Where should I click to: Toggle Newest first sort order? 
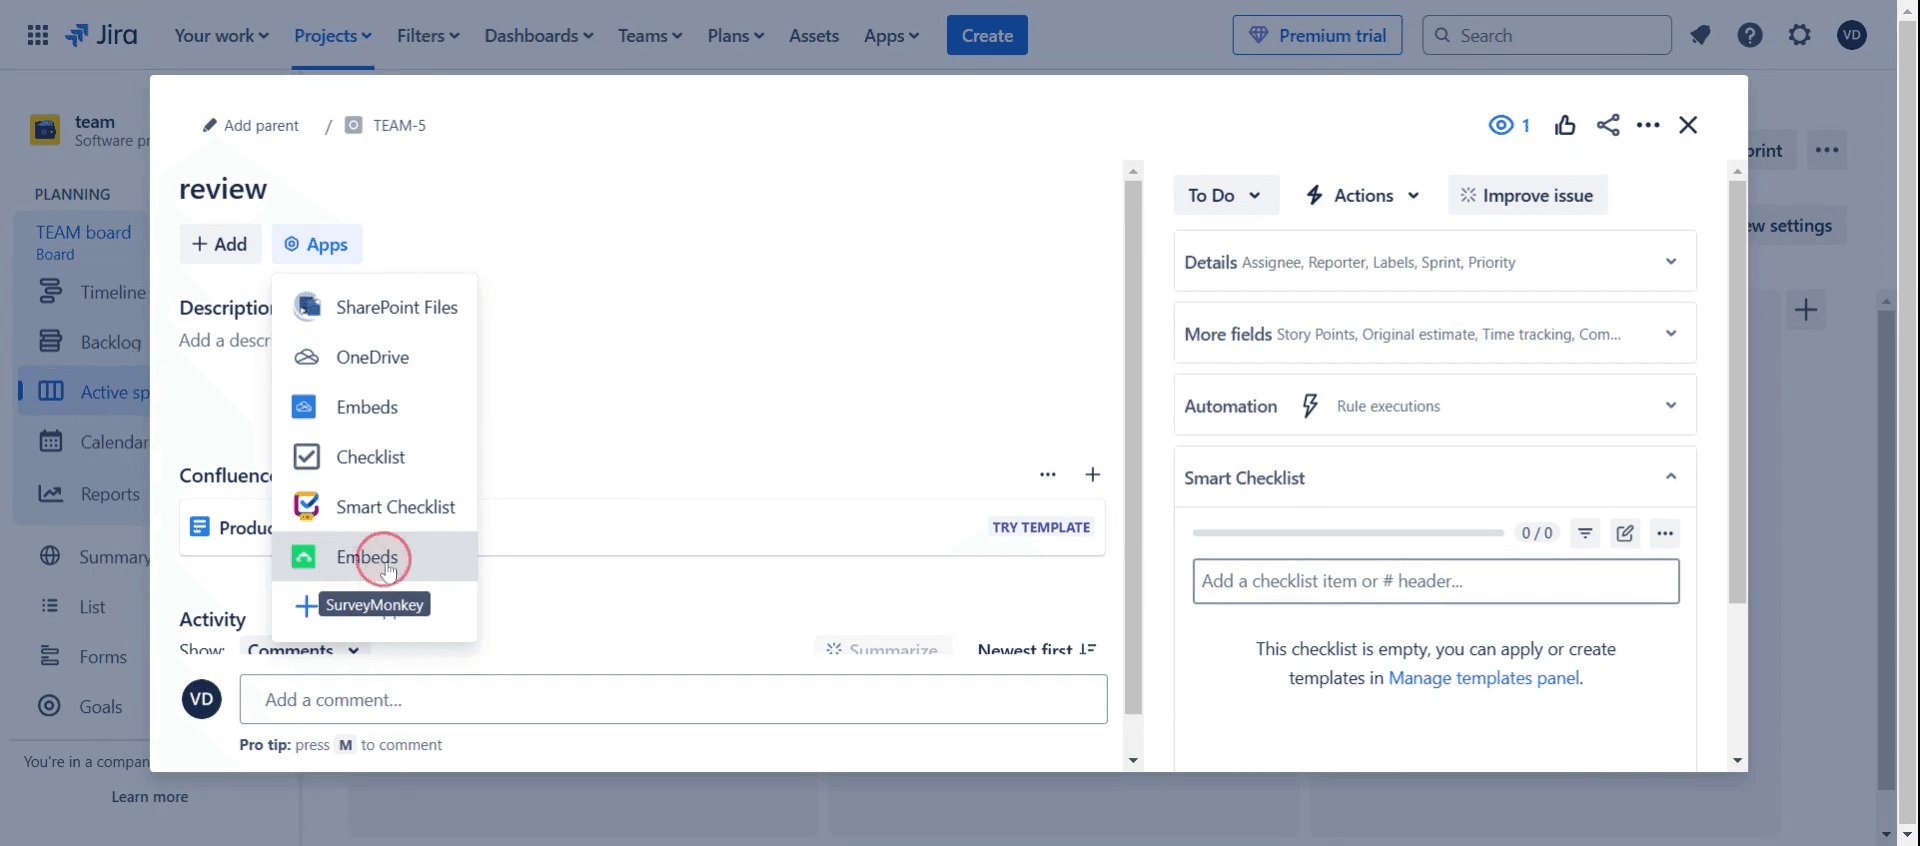tap(1036, 649)
